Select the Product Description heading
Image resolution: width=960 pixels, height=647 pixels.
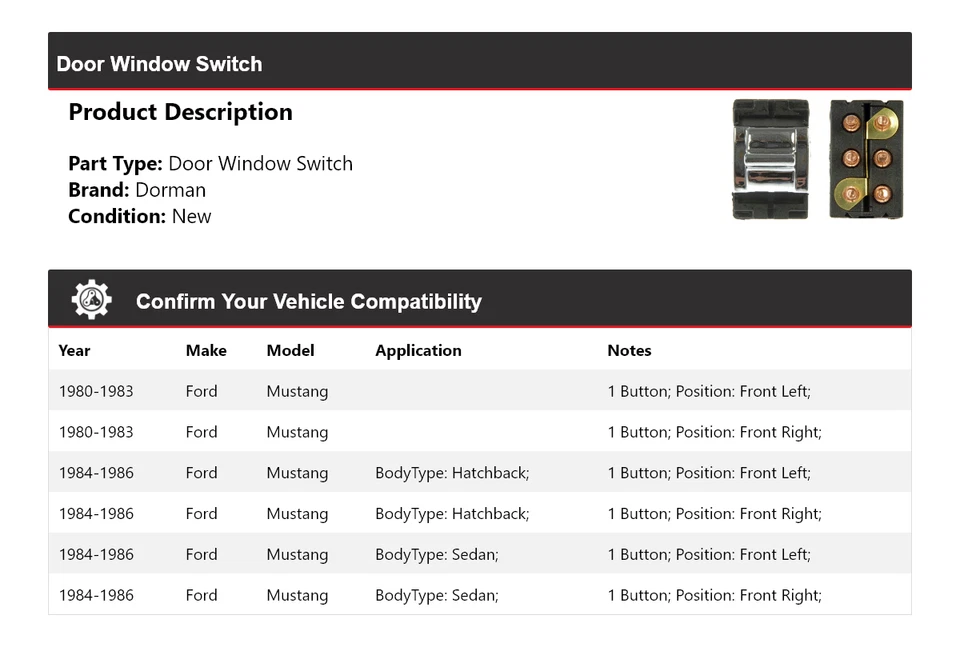coord(180,112)
